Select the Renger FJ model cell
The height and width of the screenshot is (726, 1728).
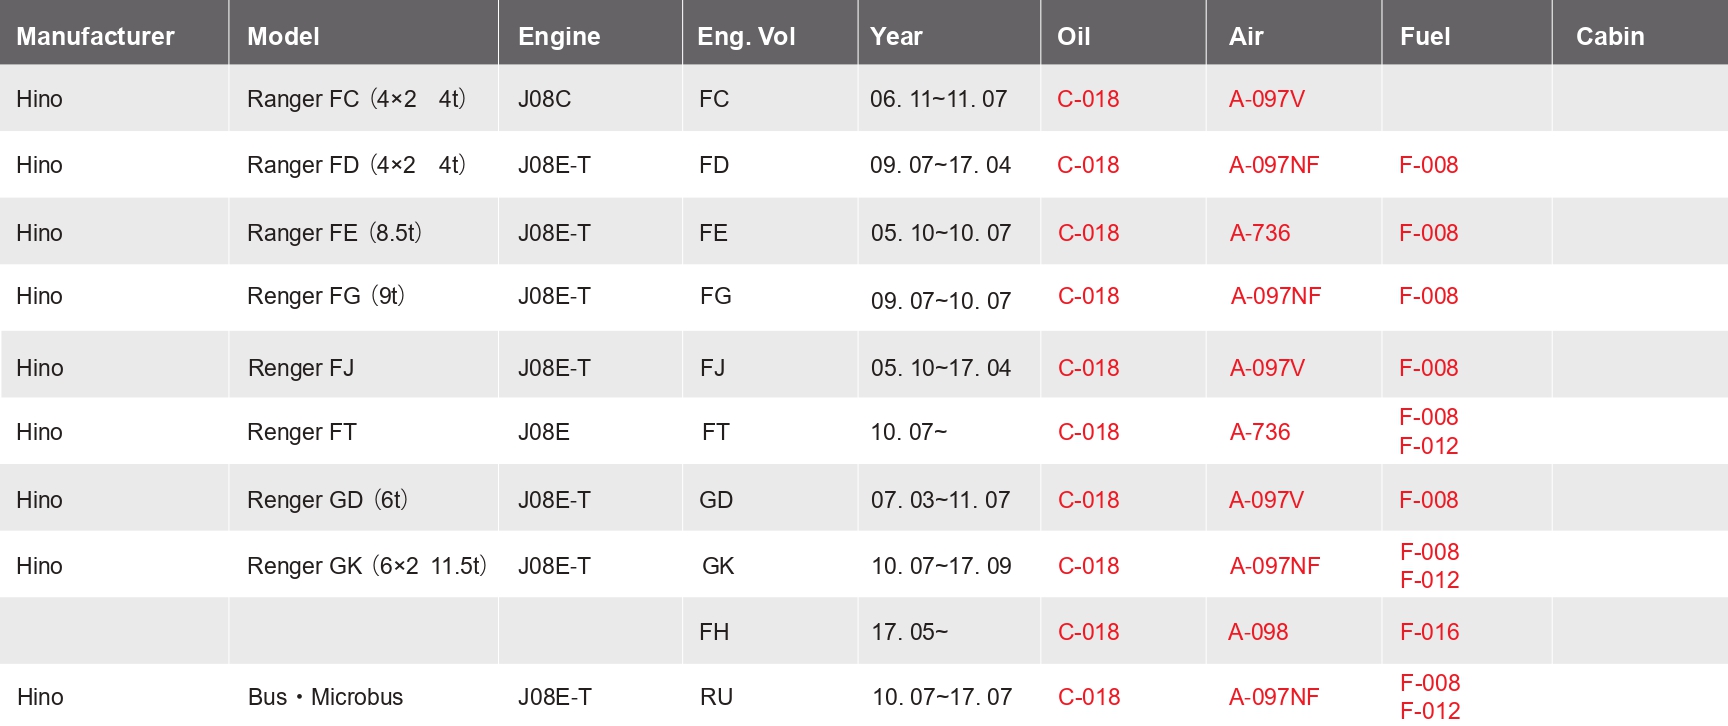[x=301, y=368]
